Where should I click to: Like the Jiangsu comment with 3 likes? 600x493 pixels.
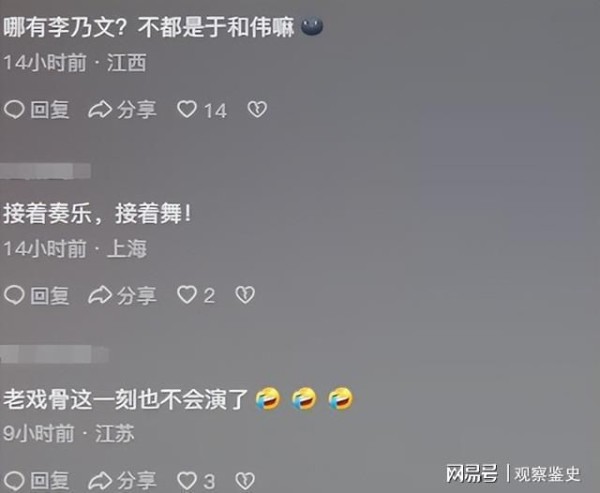(187, 481)
